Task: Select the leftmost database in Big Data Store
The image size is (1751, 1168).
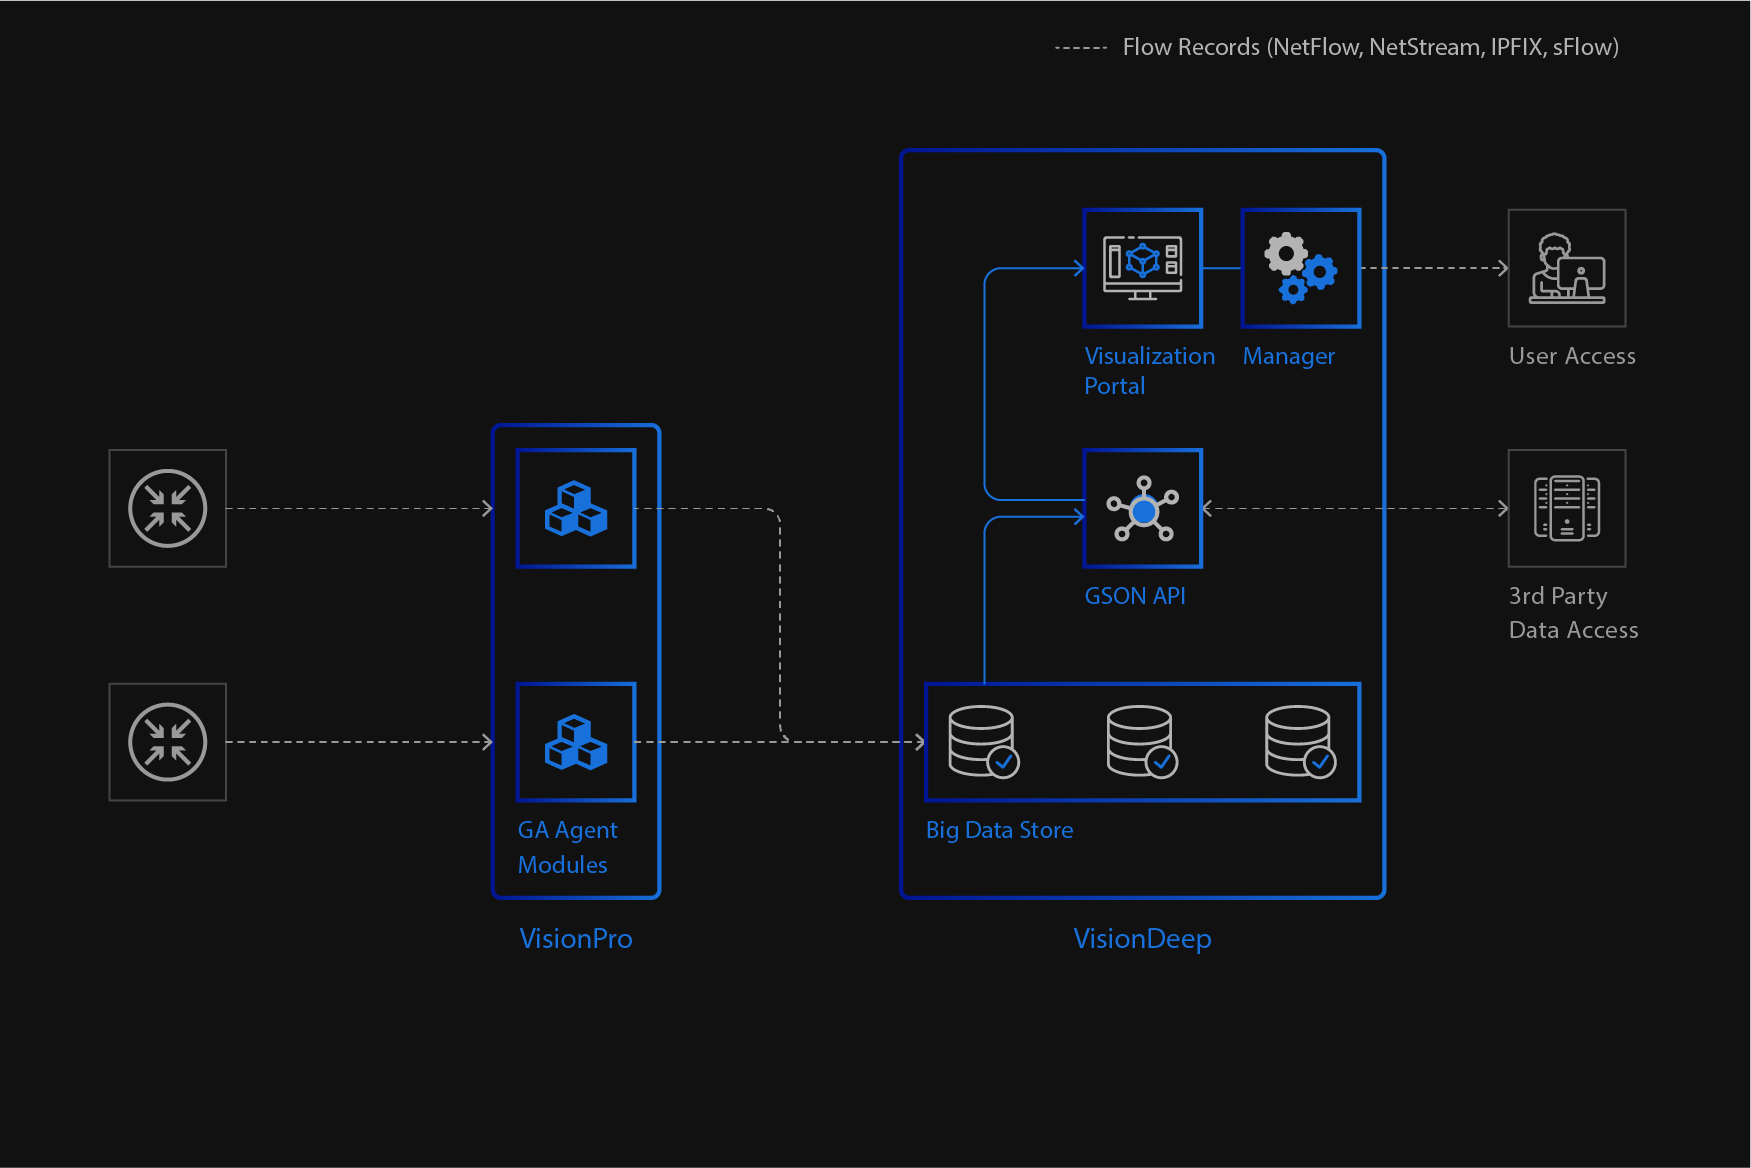Action: point(983,742)
